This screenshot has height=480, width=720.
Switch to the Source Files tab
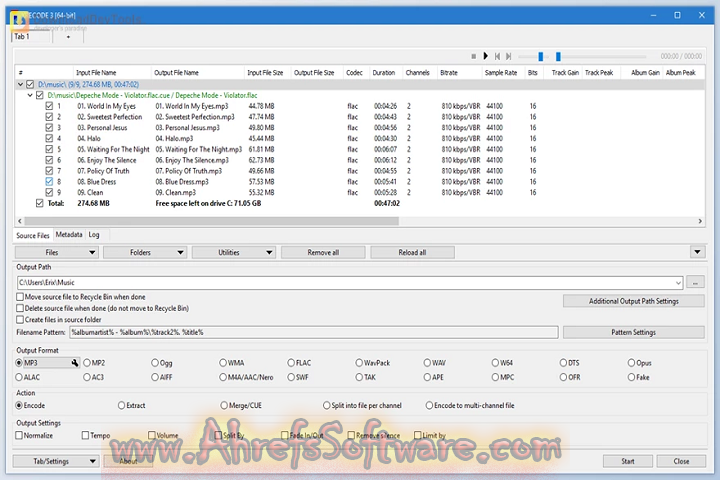(x=33, y=236)
